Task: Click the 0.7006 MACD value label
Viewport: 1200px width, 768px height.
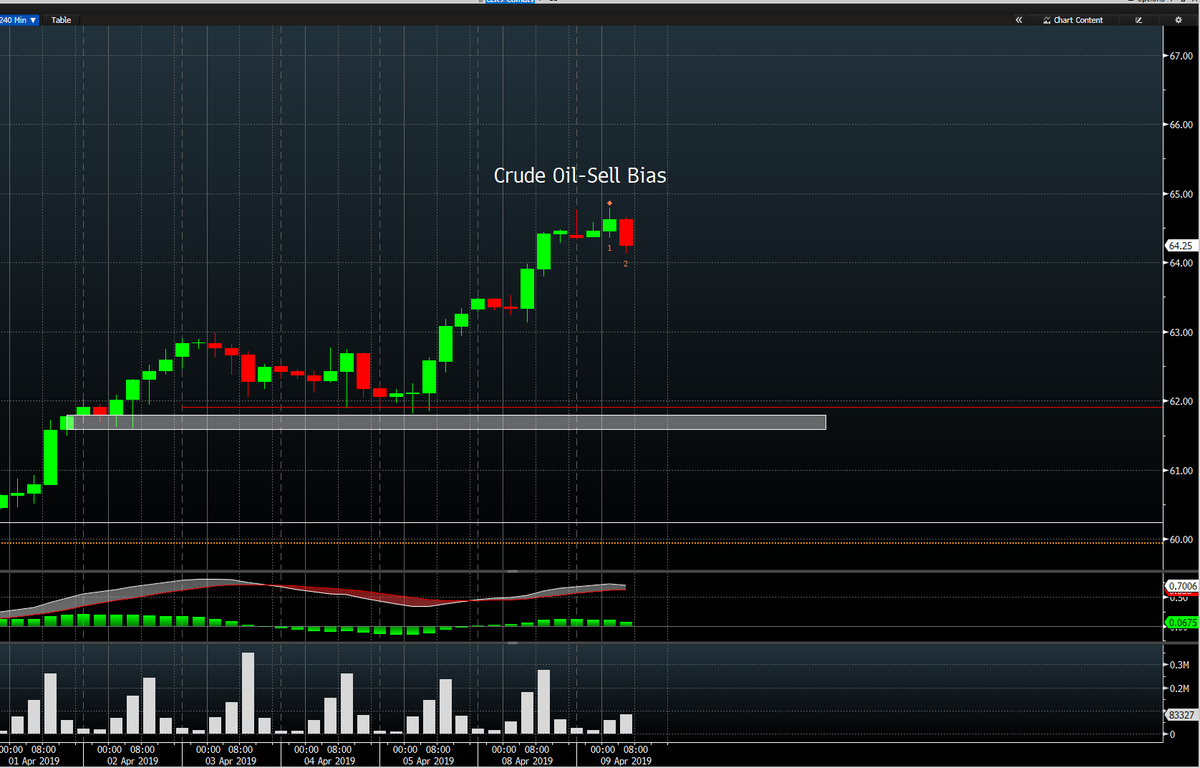Action: coord(1180,585)
